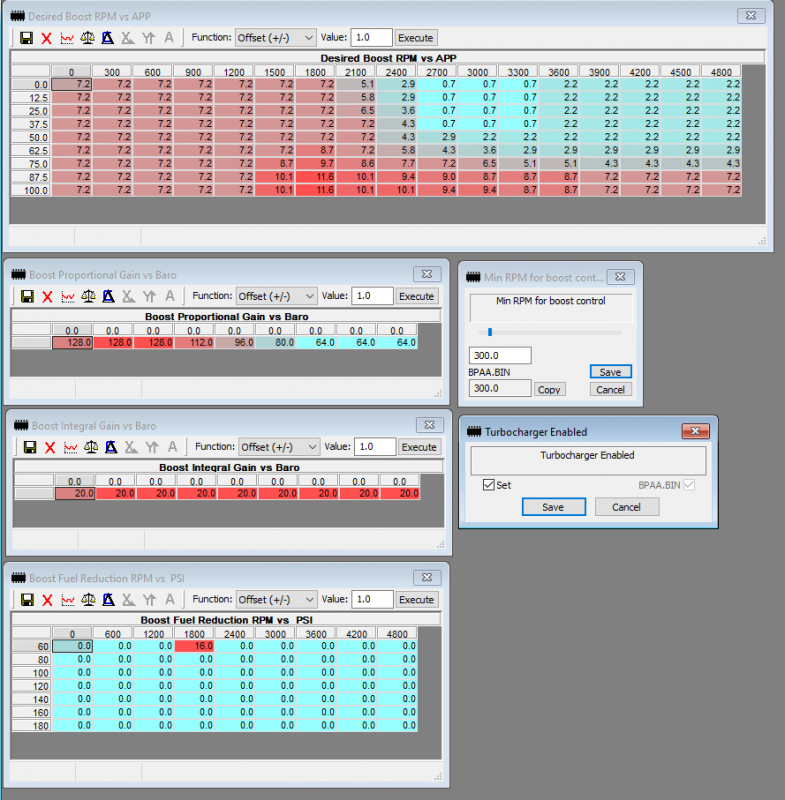Click Value input field in Desired Boost toolbar
The height and width of the screenshot is (800, 785).
click(x=370, y=38)
